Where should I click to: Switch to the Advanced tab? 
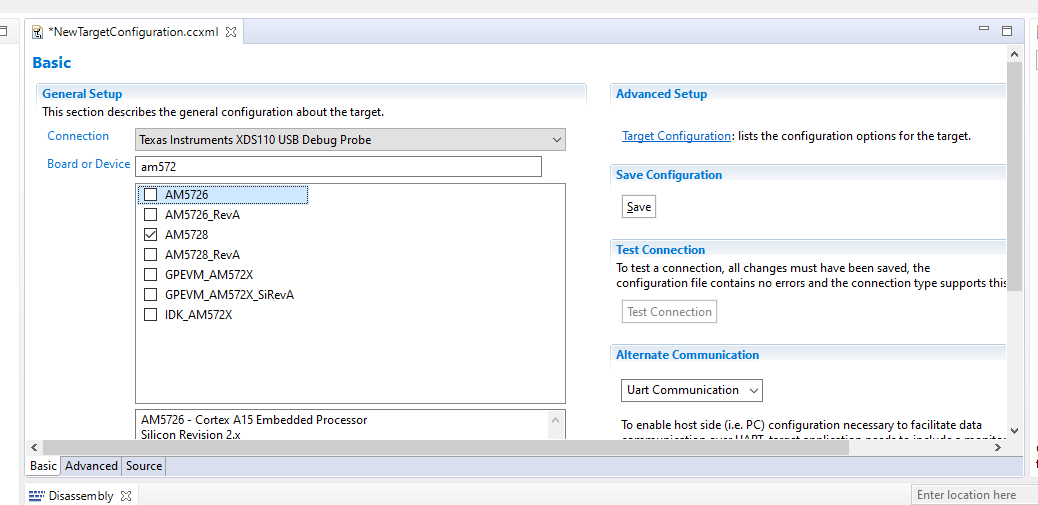91,466
